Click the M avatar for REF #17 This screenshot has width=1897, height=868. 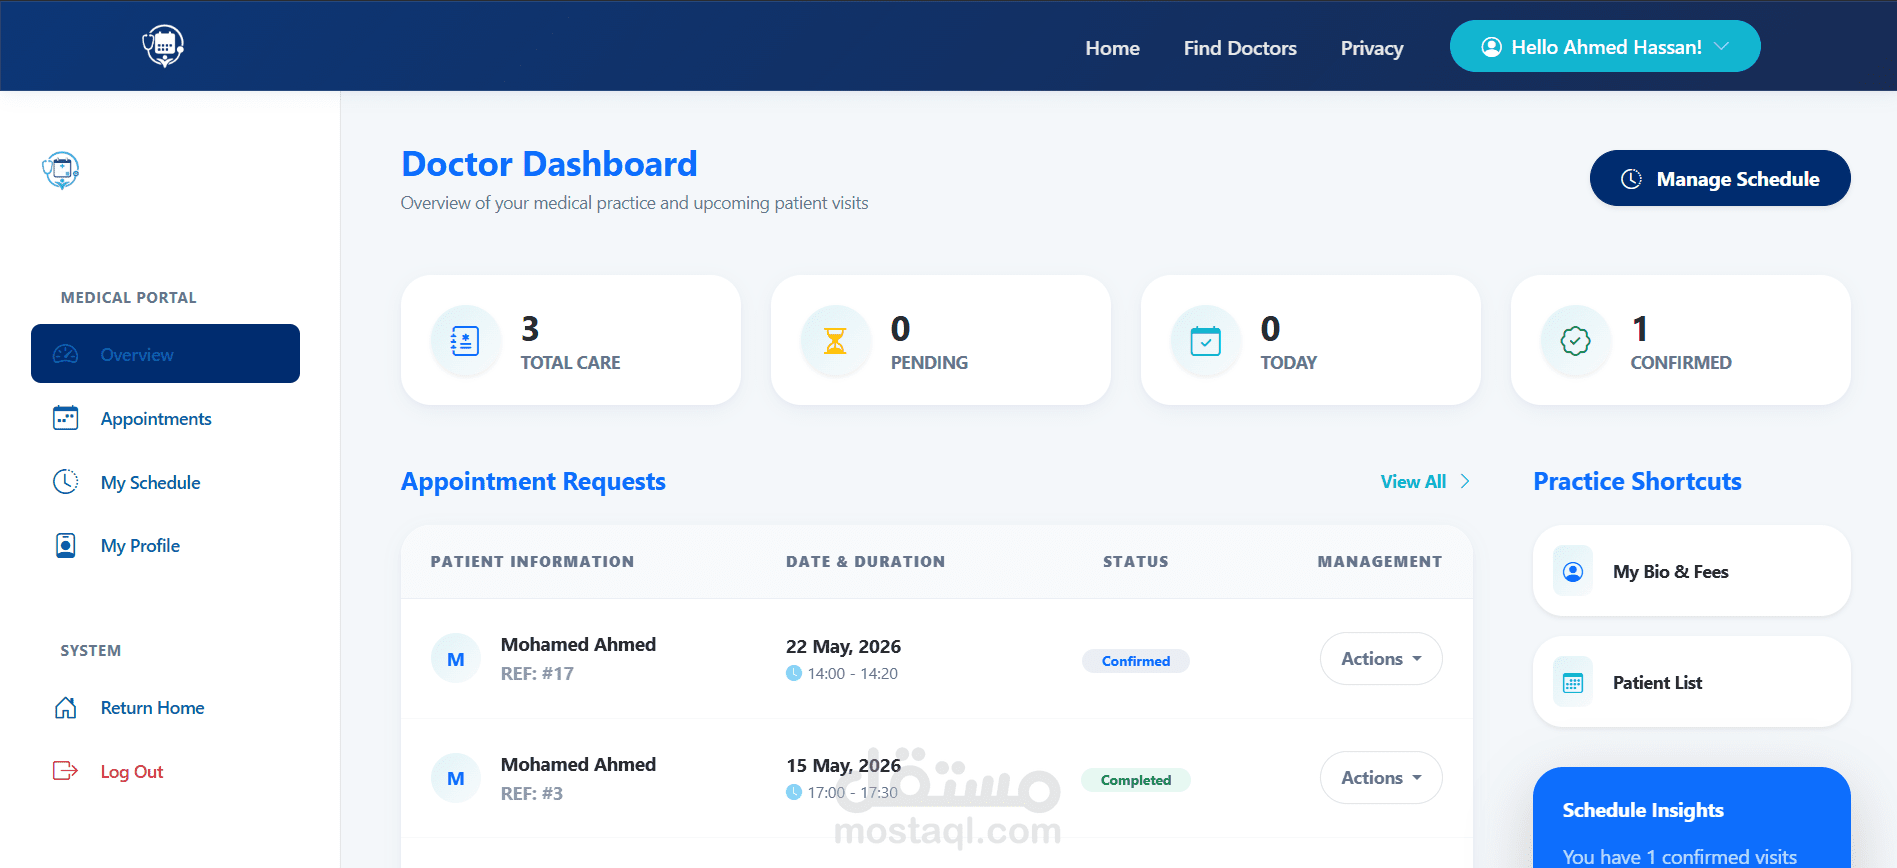point(456,659)
